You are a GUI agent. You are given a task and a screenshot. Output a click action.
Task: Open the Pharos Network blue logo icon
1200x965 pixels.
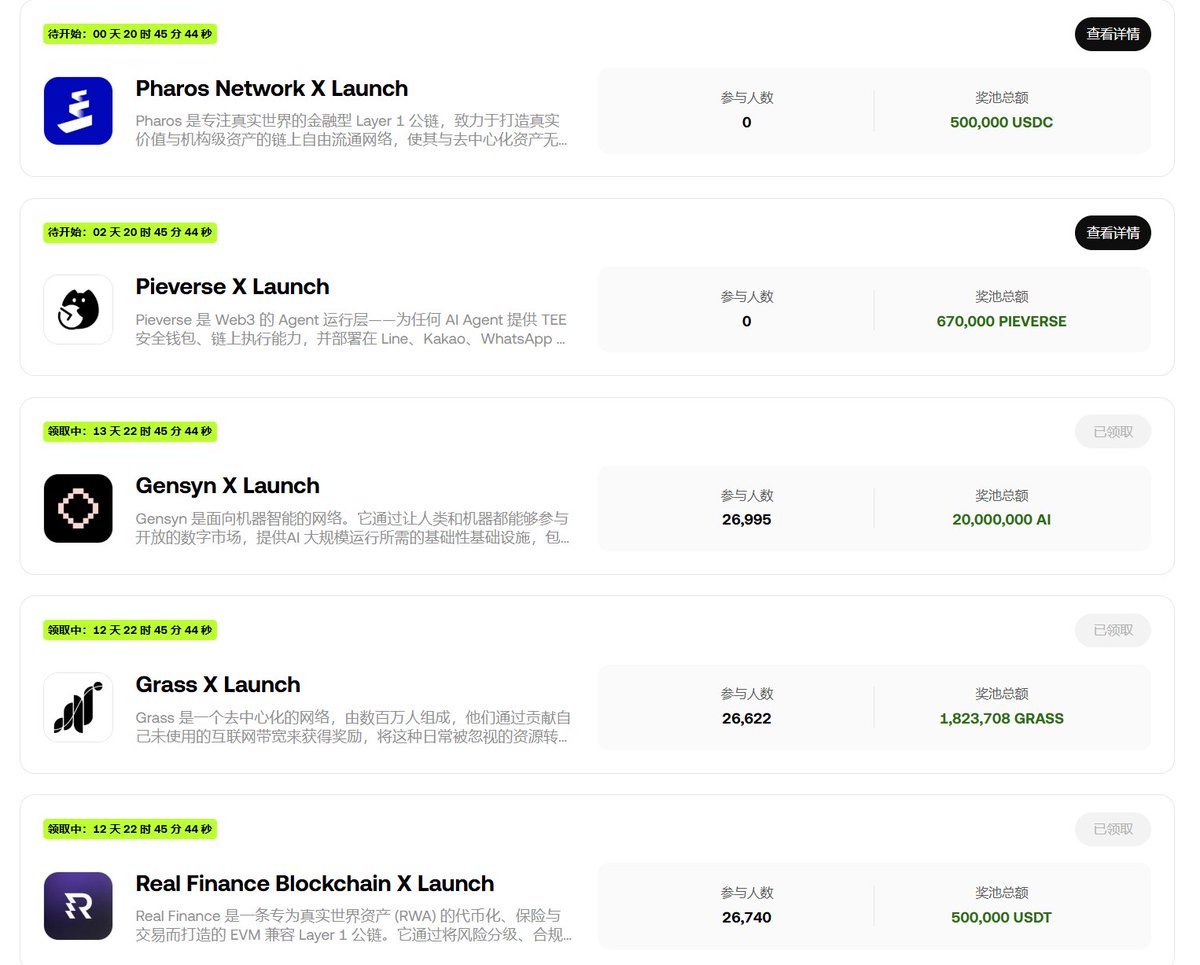pyautogui.click(x=78, y=111)
